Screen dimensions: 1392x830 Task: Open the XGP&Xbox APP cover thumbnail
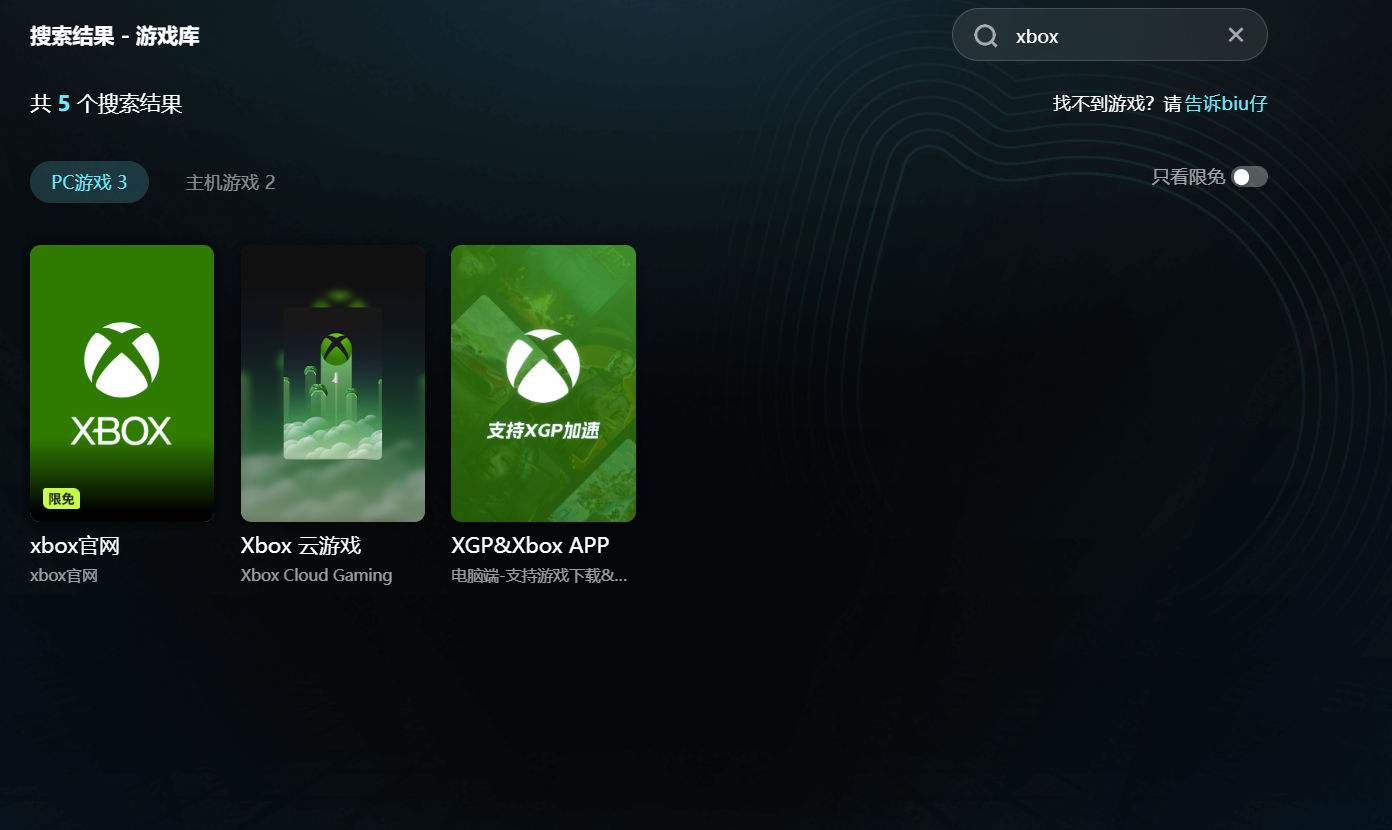click(543, 383)
